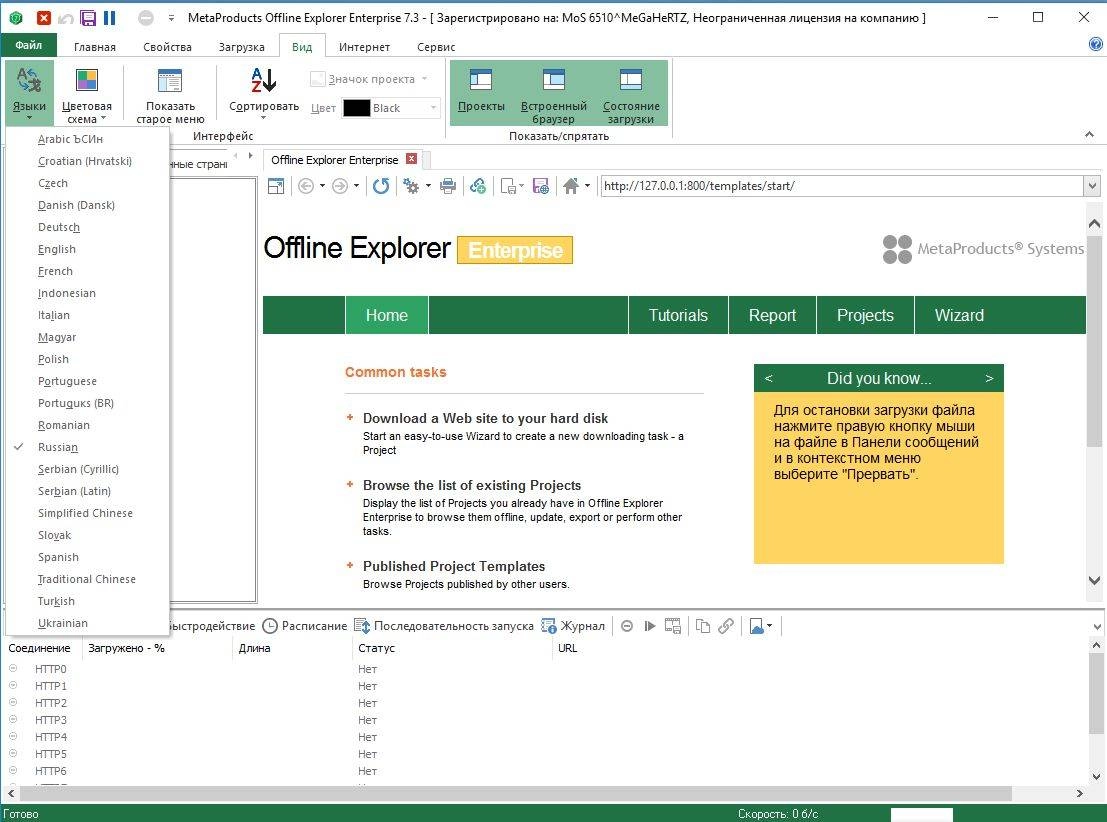Click the Refresh page icon
This screenshot has height=822, width=1107.
coord(381,186)
